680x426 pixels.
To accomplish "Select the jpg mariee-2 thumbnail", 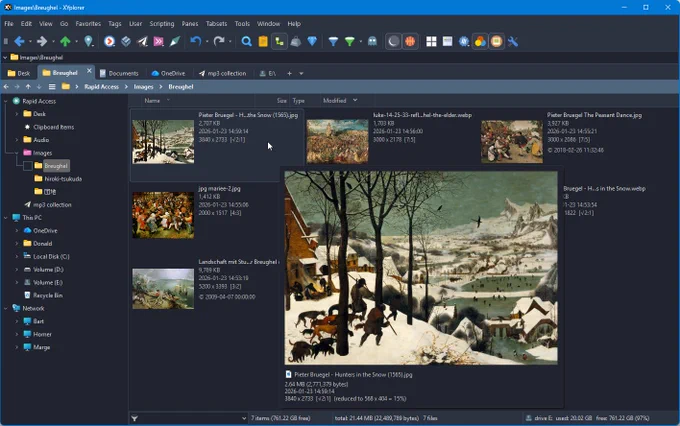I will point(163,215).
